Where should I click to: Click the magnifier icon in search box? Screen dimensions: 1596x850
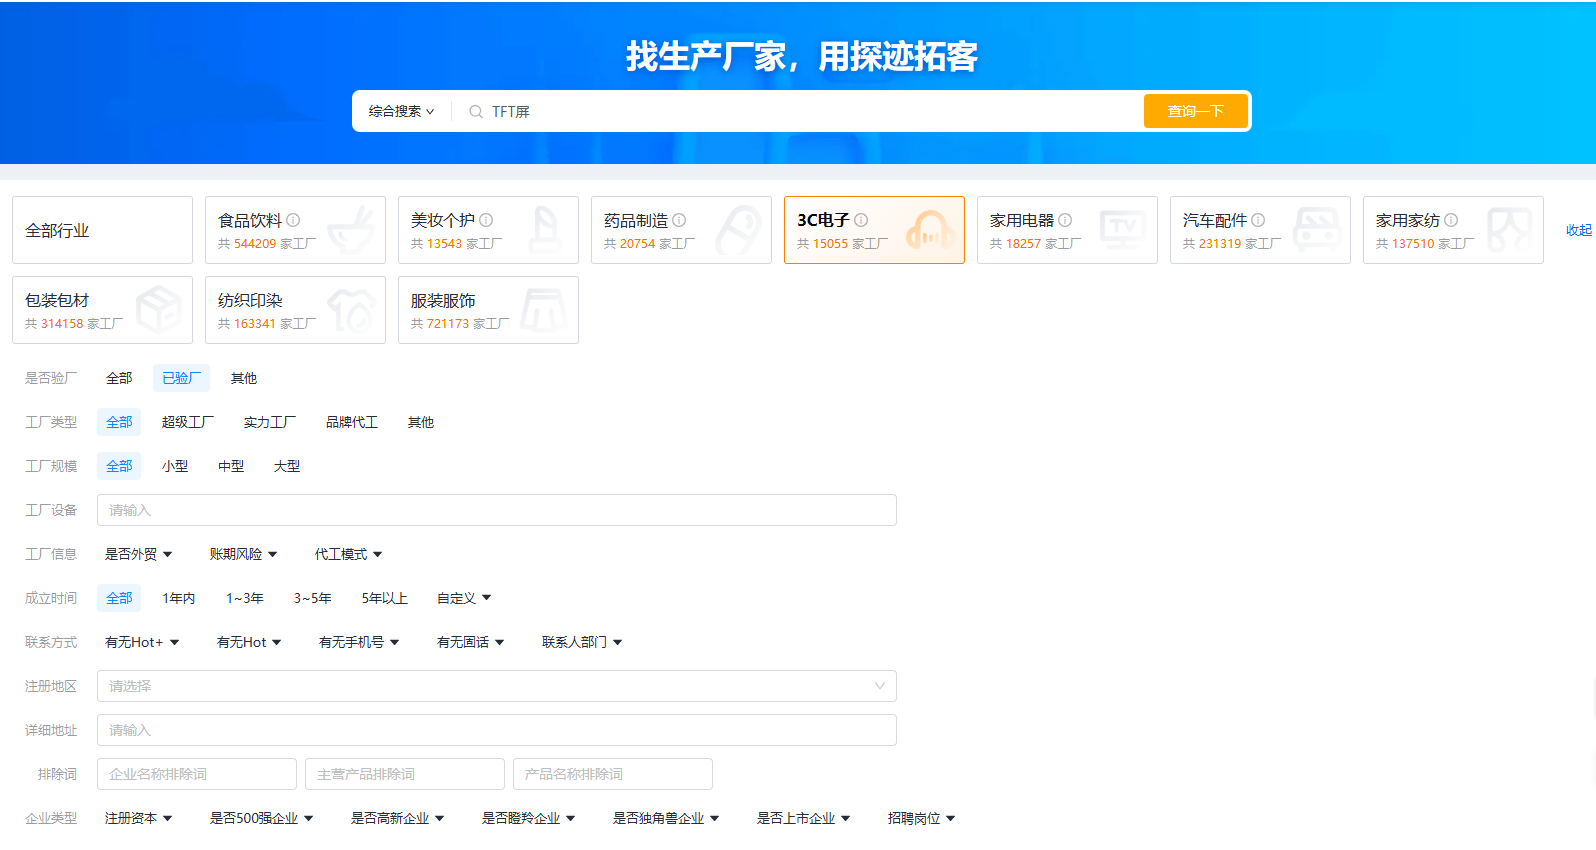tap(476, 112)
